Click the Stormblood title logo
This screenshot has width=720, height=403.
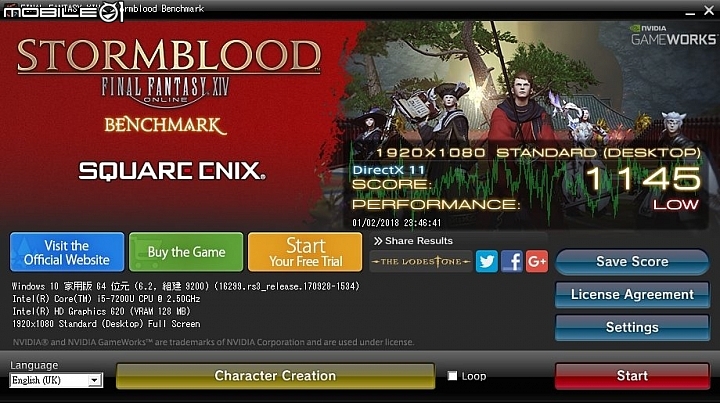click(169, 56)
